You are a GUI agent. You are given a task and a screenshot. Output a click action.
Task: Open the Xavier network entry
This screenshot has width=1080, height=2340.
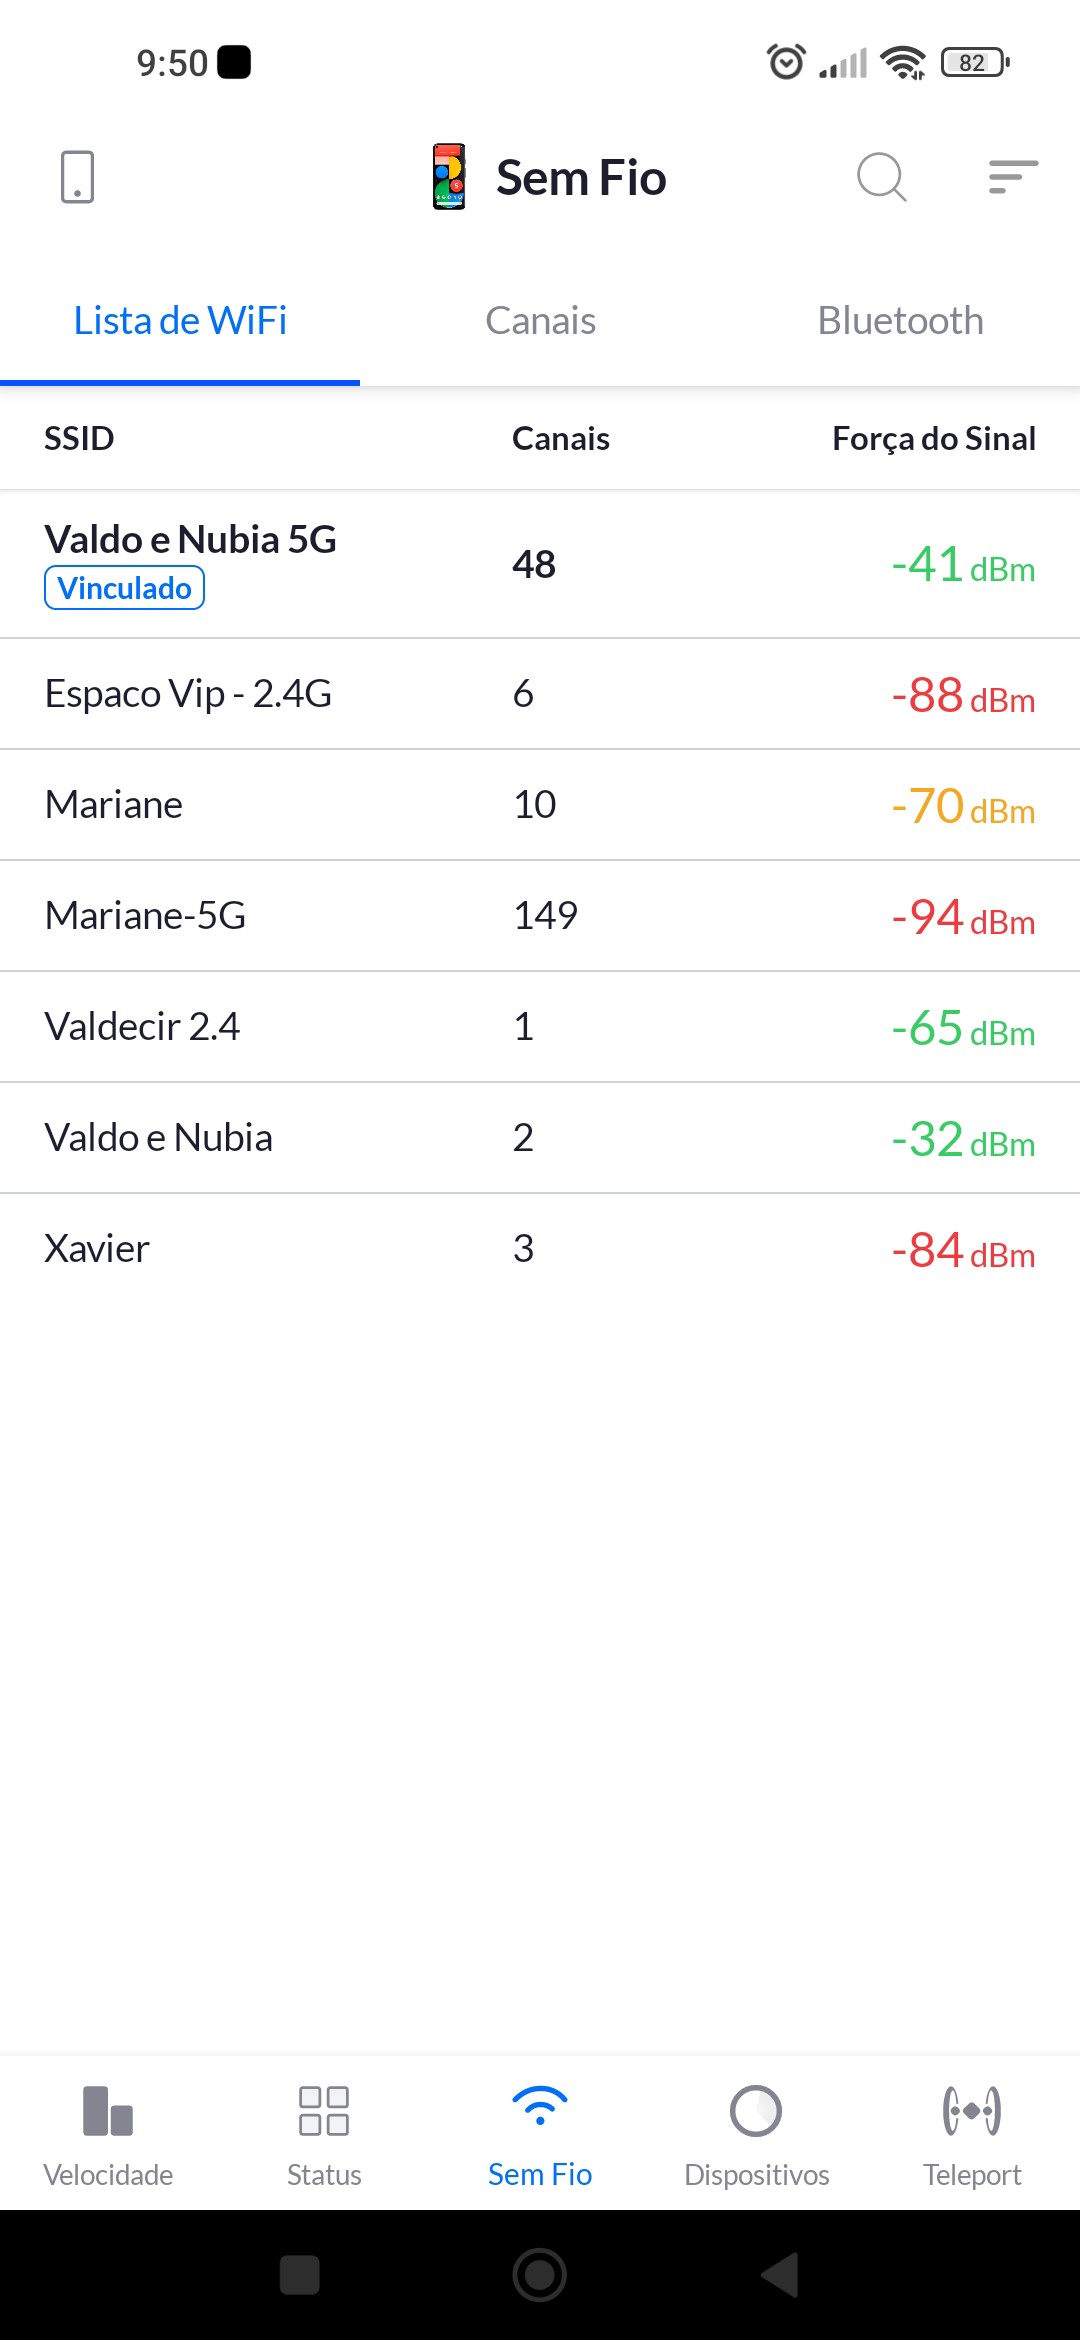97,1249
